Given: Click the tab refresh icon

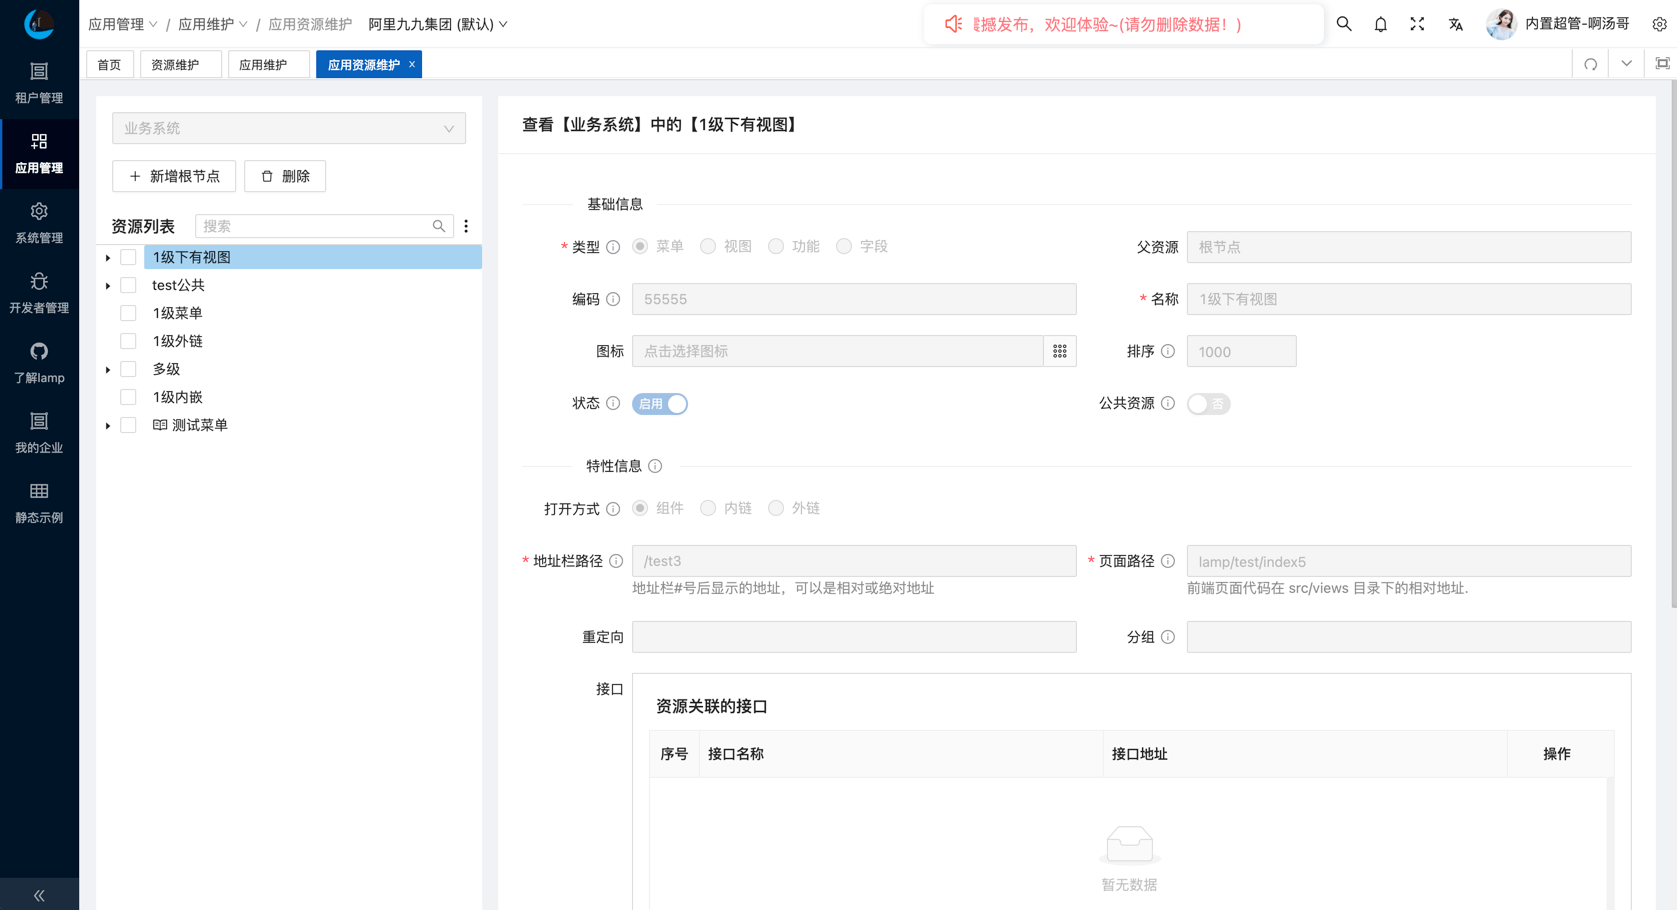Looking at the screenshot, I should coord(1590,65).
